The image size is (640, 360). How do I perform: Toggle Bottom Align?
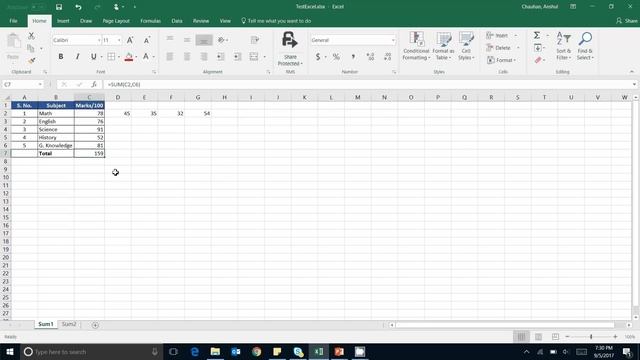tap(204, 40)
